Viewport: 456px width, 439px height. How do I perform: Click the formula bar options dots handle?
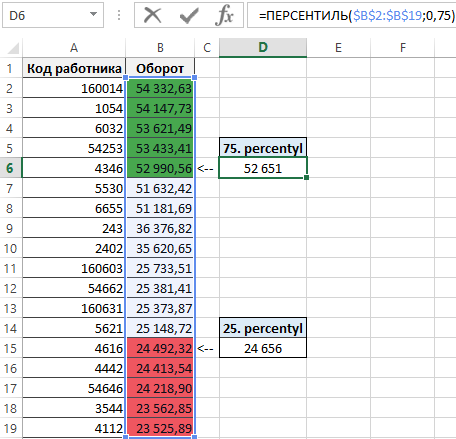(x=119, y=15)
